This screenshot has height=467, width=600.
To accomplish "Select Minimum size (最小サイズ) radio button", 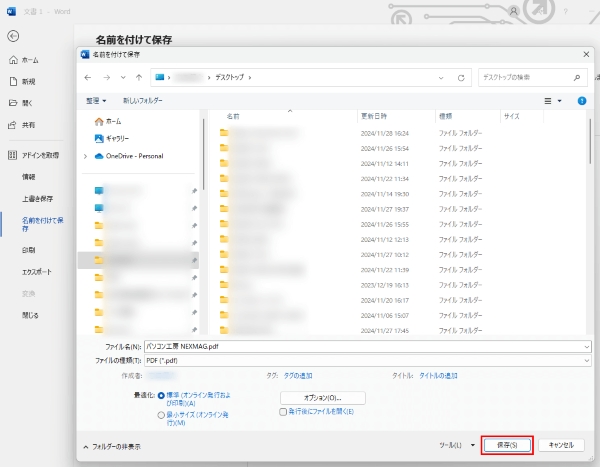I will (161, 415).
